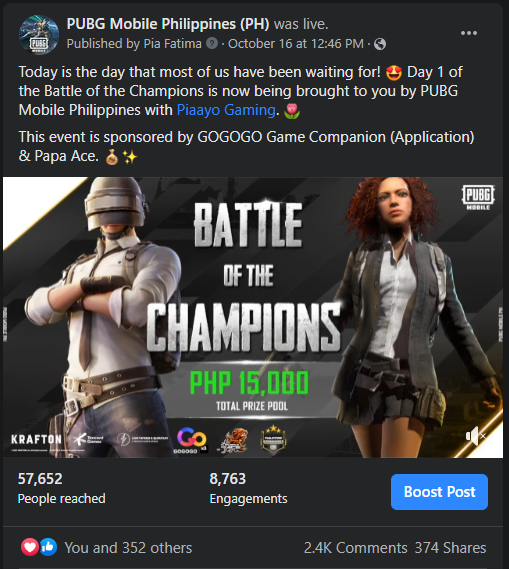This screenshot has height=569, width=509.
Task: Open the three-dot post options menu
Action: coord(469,33)
